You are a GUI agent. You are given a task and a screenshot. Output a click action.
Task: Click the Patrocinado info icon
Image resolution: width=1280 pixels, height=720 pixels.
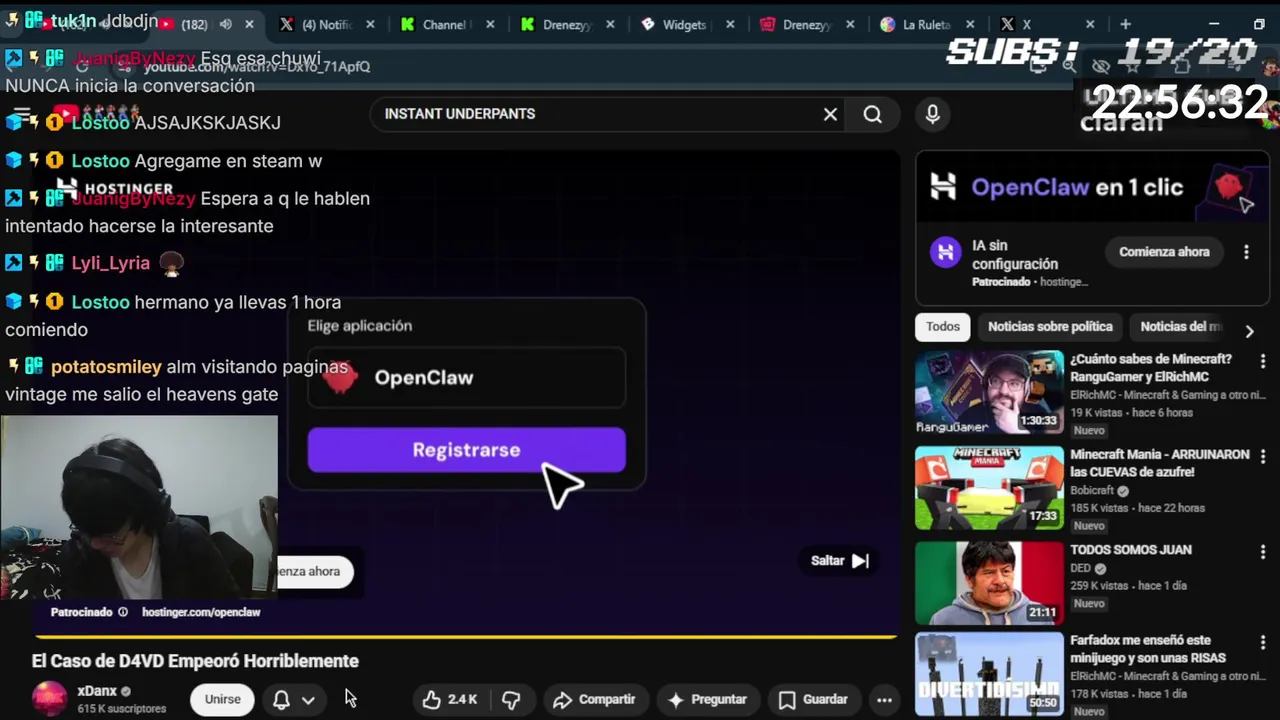123,612
